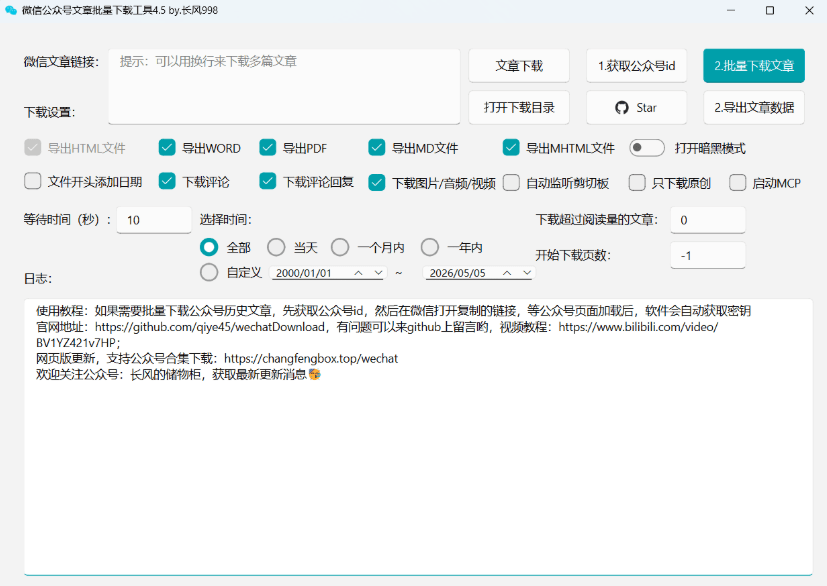Uncheck 导出WORD option
Screen dimensions: 827x586
coord(167,148)
